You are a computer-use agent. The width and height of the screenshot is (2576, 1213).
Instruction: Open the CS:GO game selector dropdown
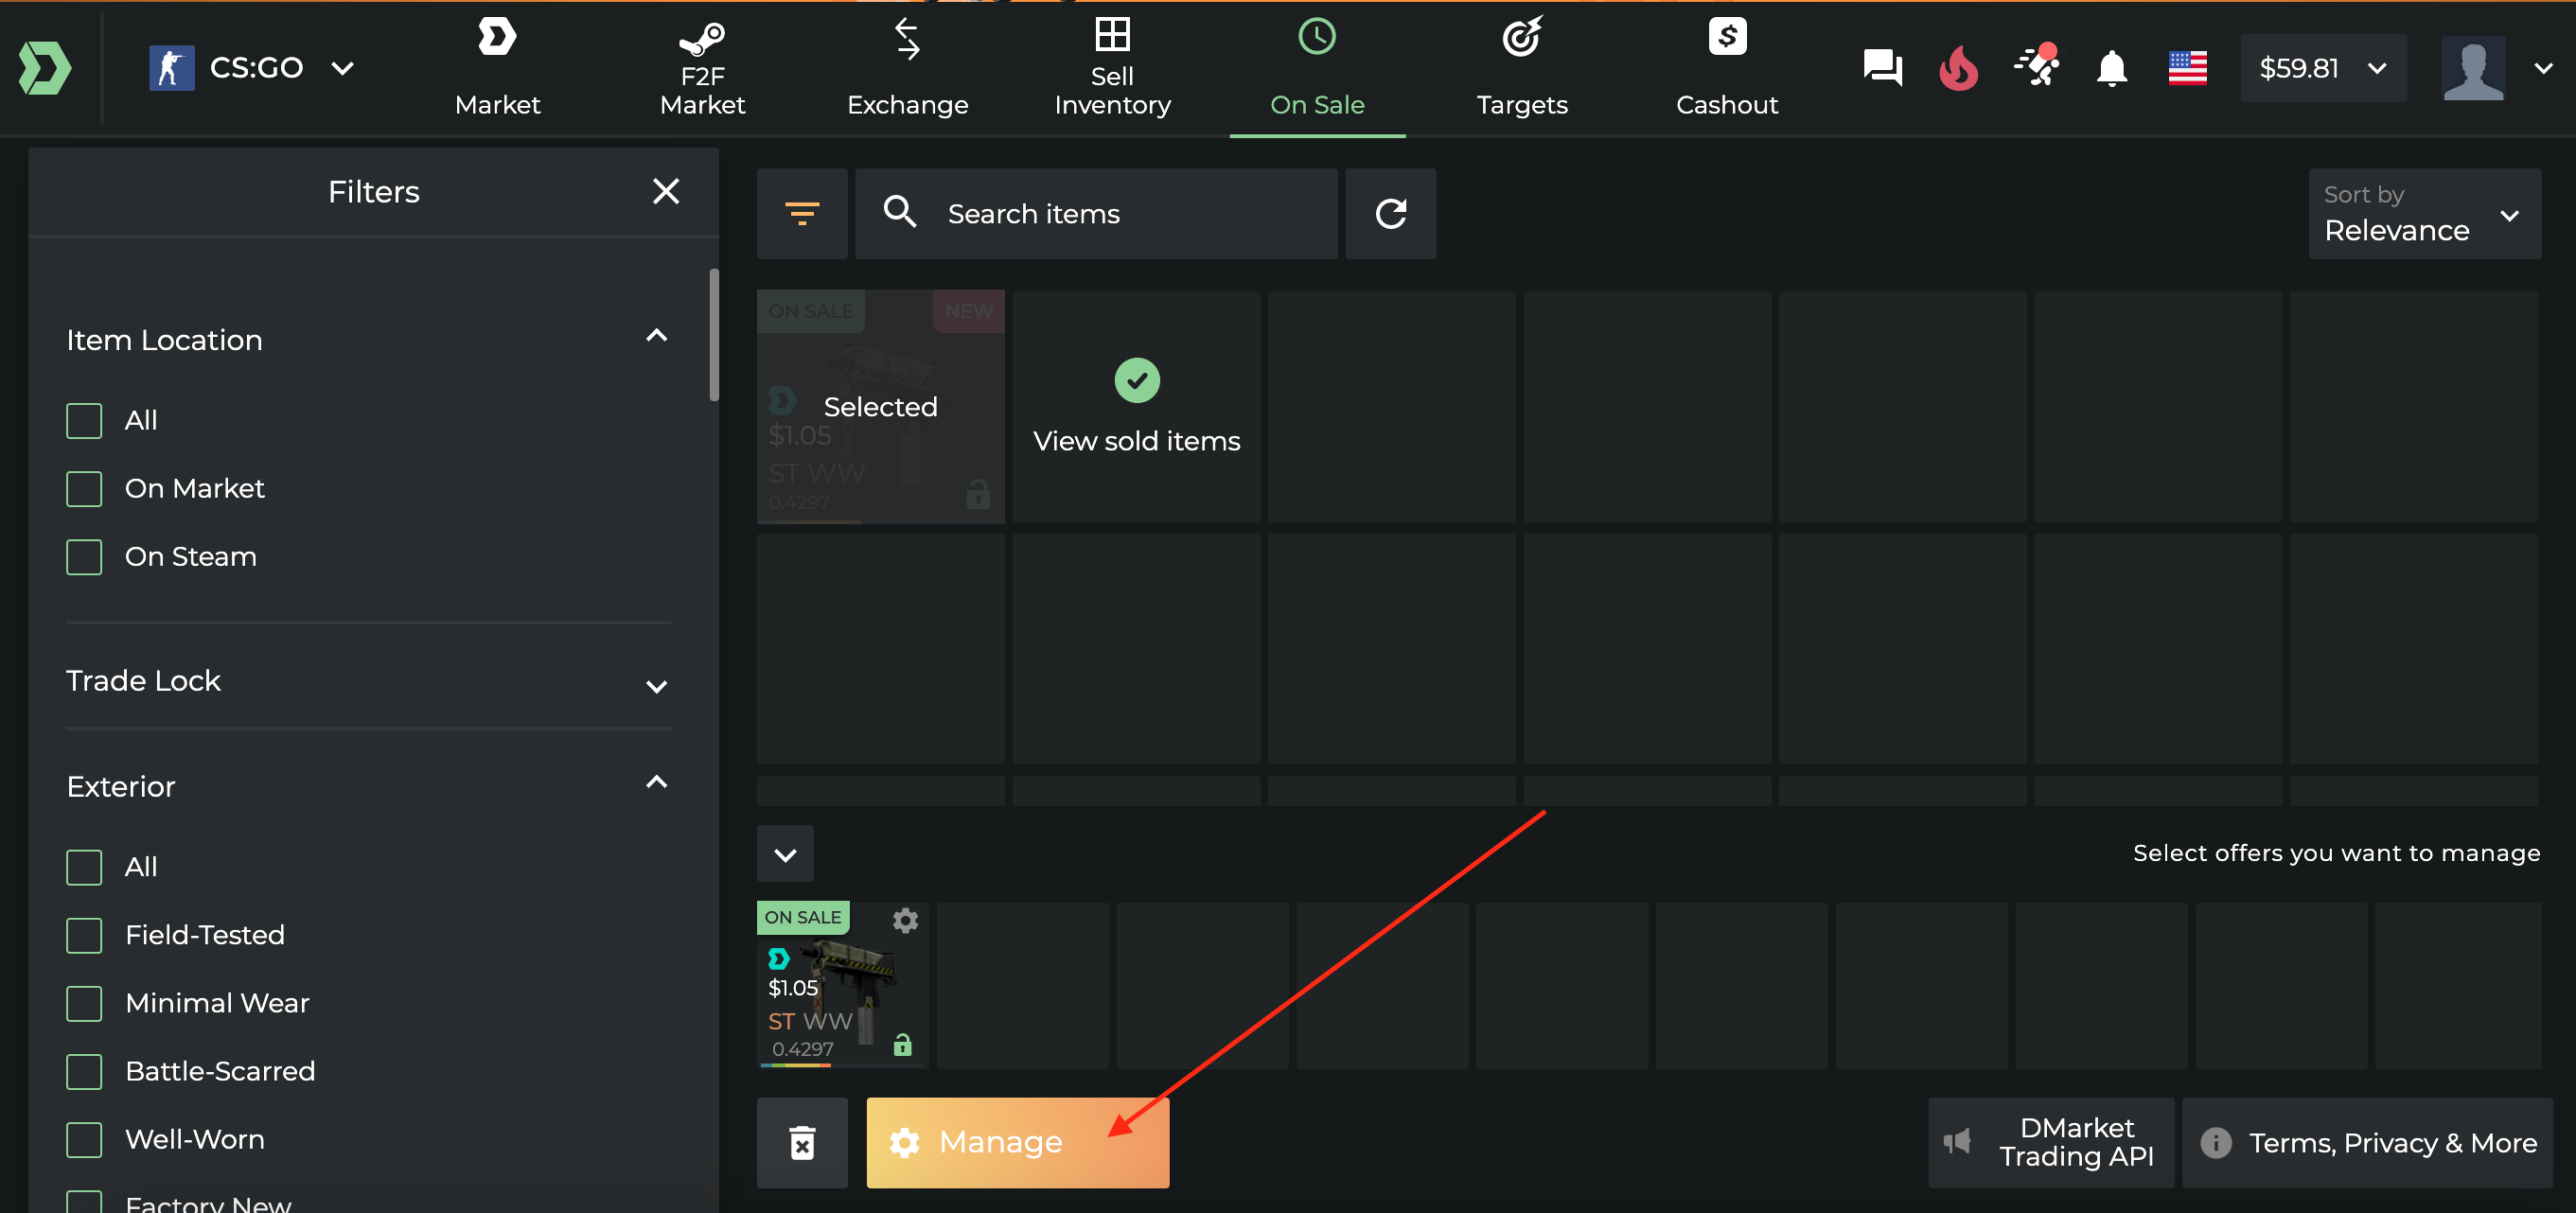click(x=252, y=68)
